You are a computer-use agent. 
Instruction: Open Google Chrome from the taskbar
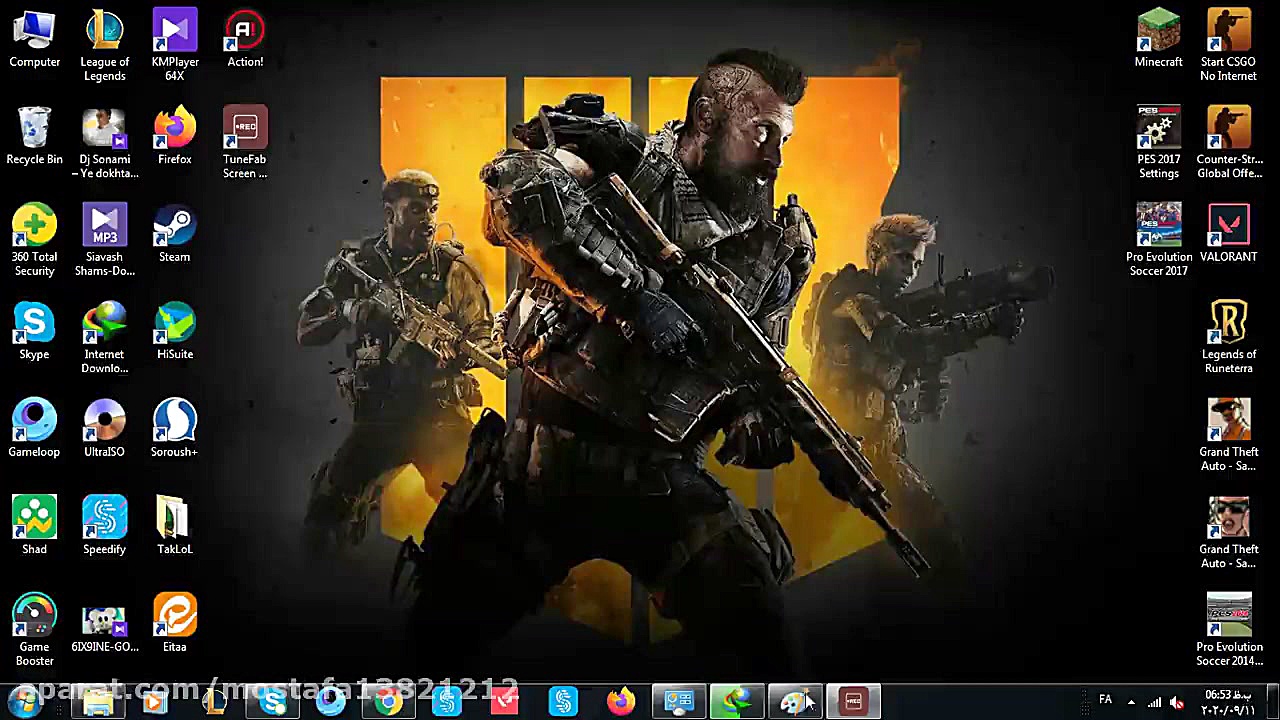click(x=388, y=702)
